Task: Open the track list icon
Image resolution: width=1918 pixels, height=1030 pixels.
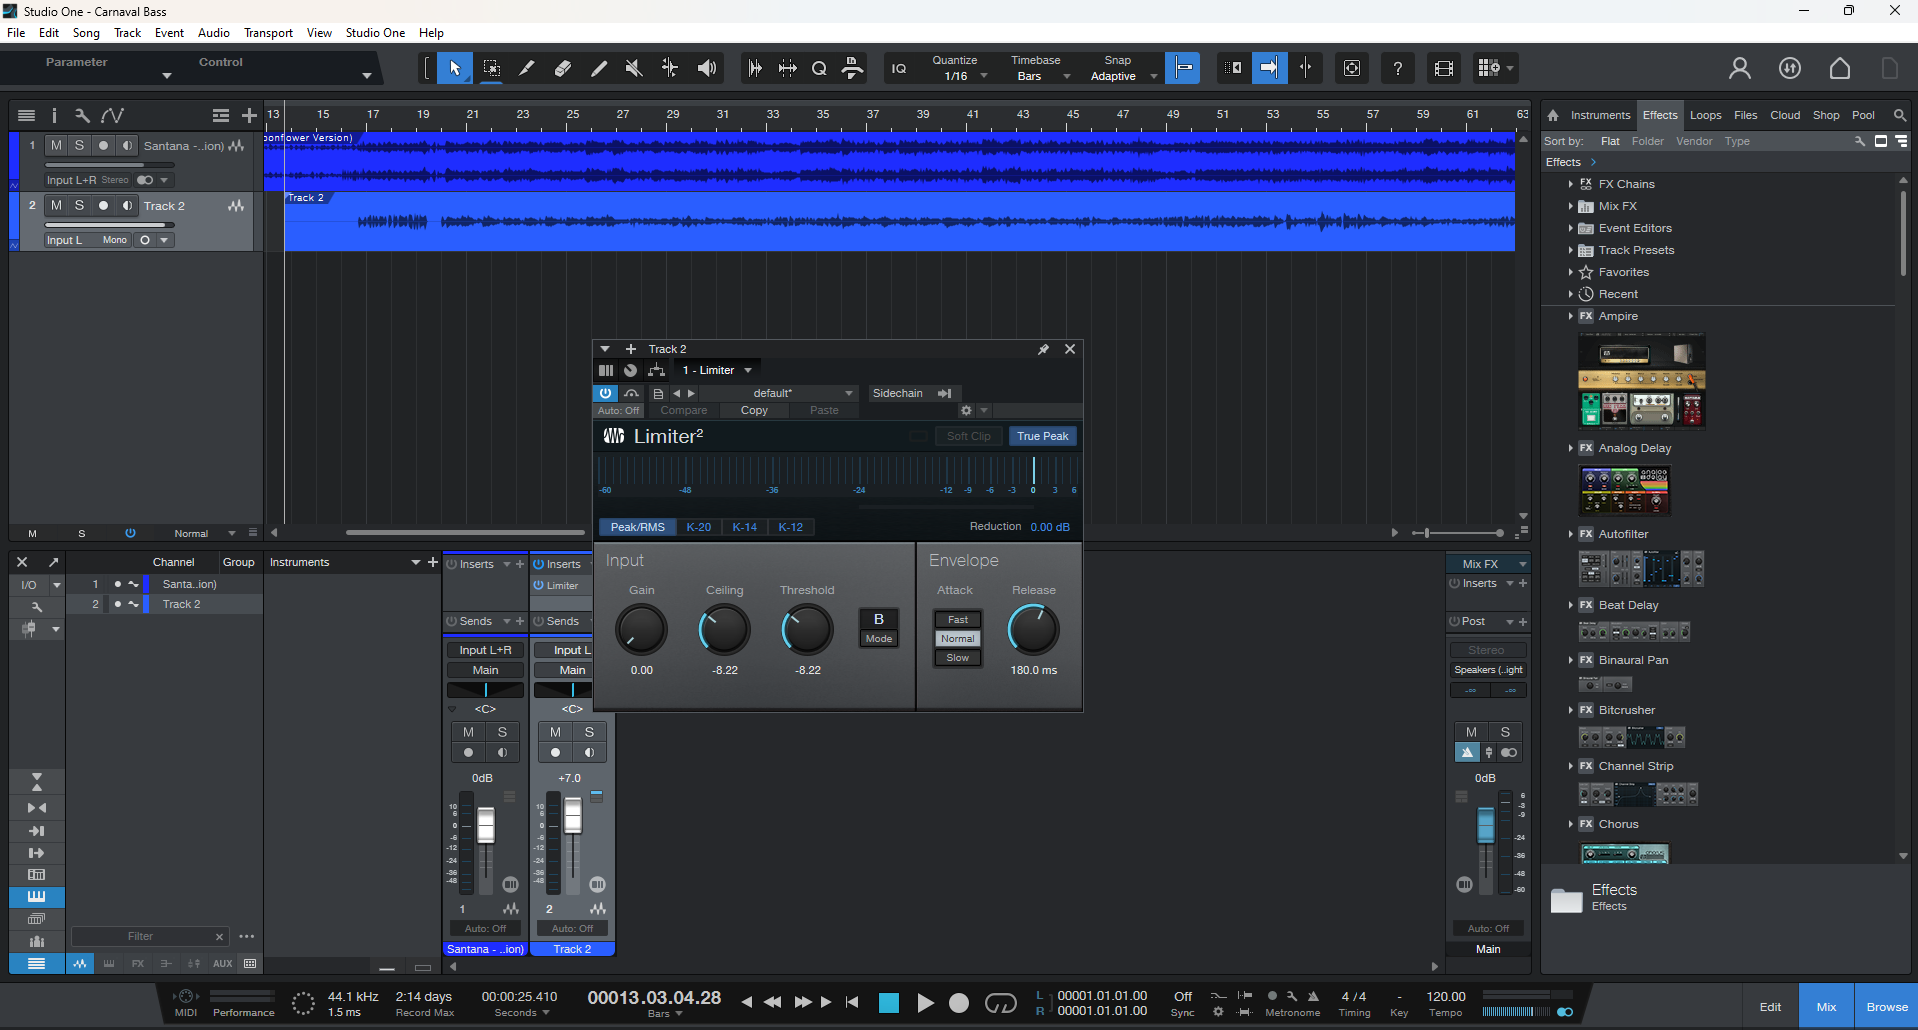Action: click(x=27, y=116)
